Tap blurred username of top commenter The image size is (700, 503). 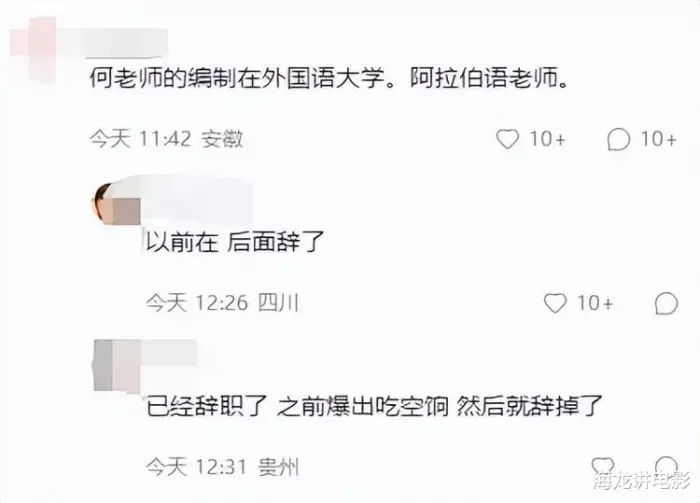pyautogui.click(x=126, y=43)
